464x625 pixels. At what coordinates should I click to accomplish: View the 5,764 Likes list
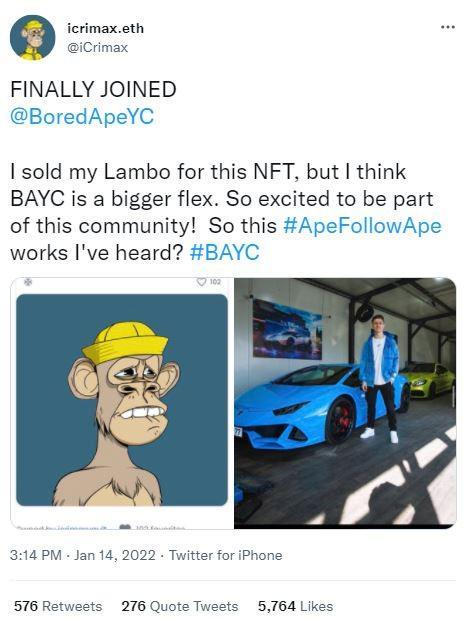(295, 606)
